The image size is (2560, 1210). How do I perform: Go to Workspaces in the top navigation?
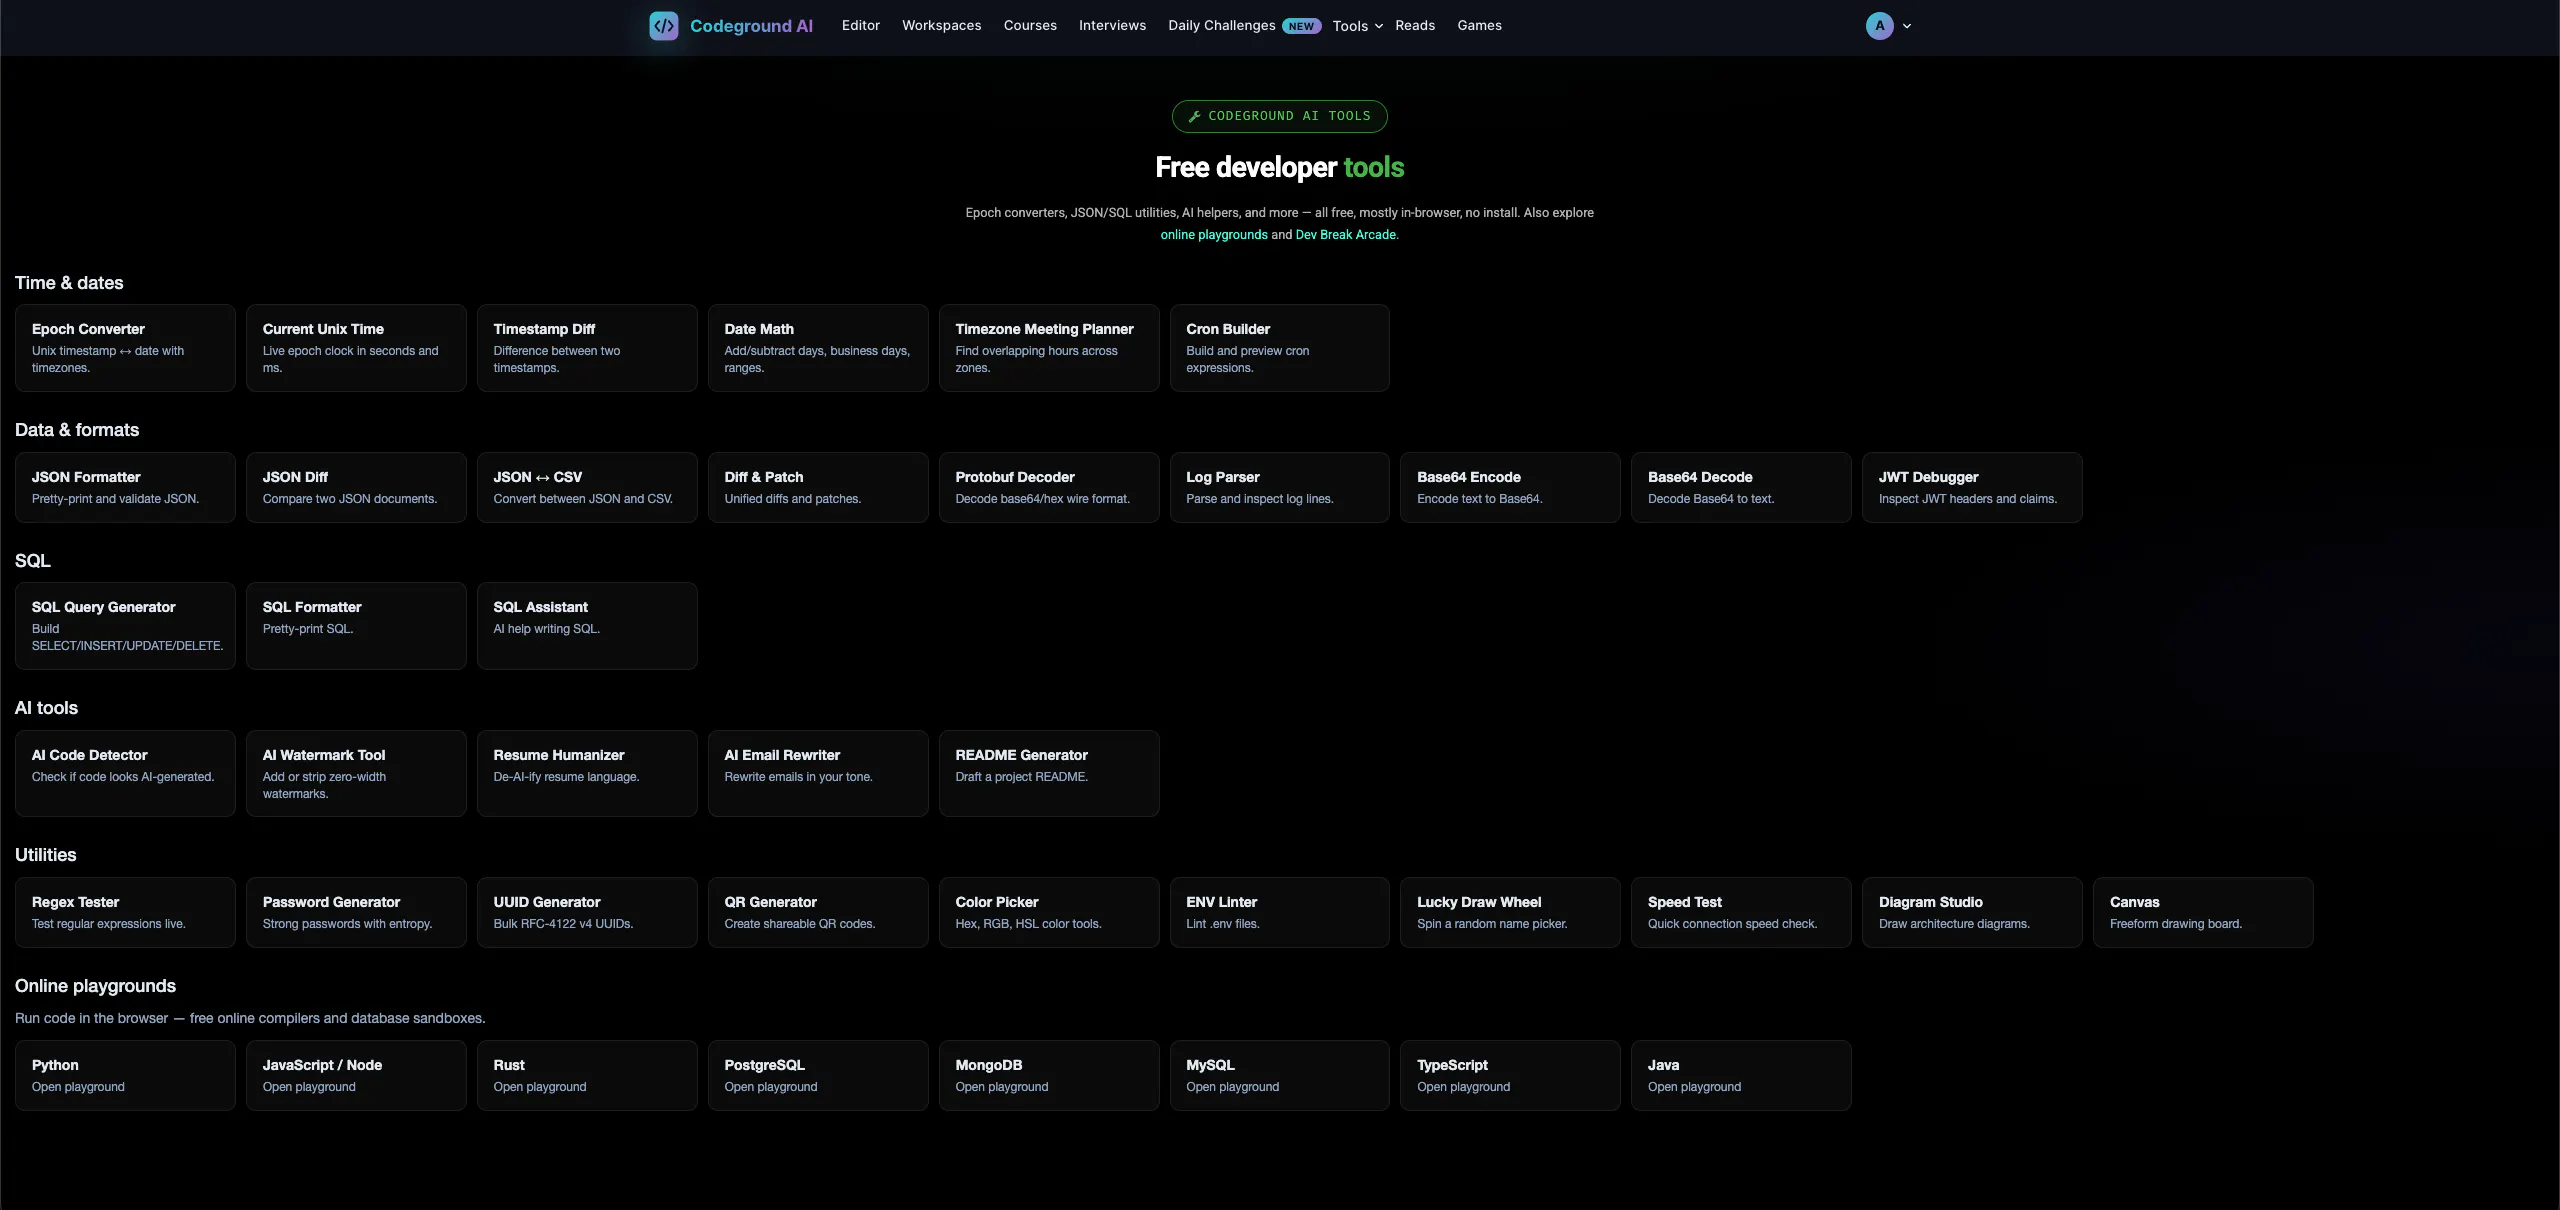tap(941, 25)
